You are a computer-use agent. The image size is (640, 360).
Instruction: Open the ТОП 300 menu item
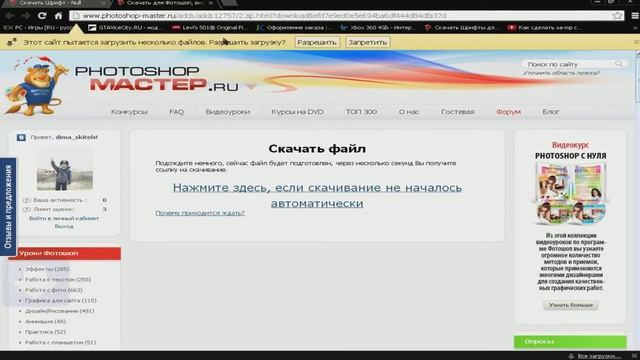tap(361, 111)
